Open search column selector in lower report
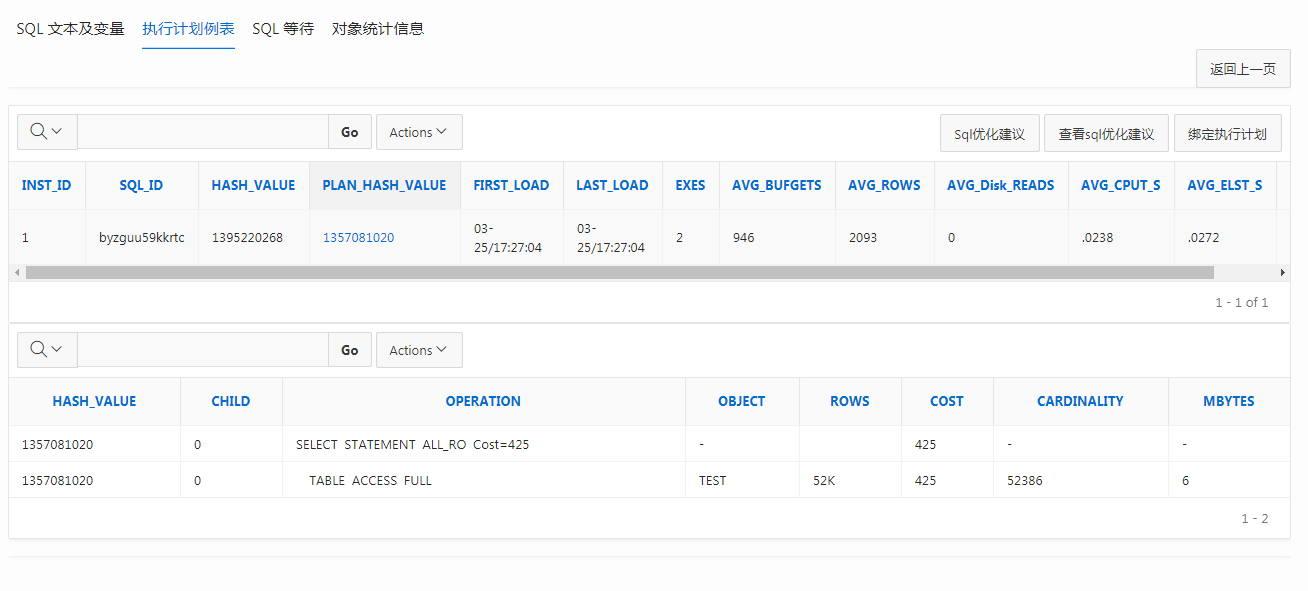 [47, 350]
